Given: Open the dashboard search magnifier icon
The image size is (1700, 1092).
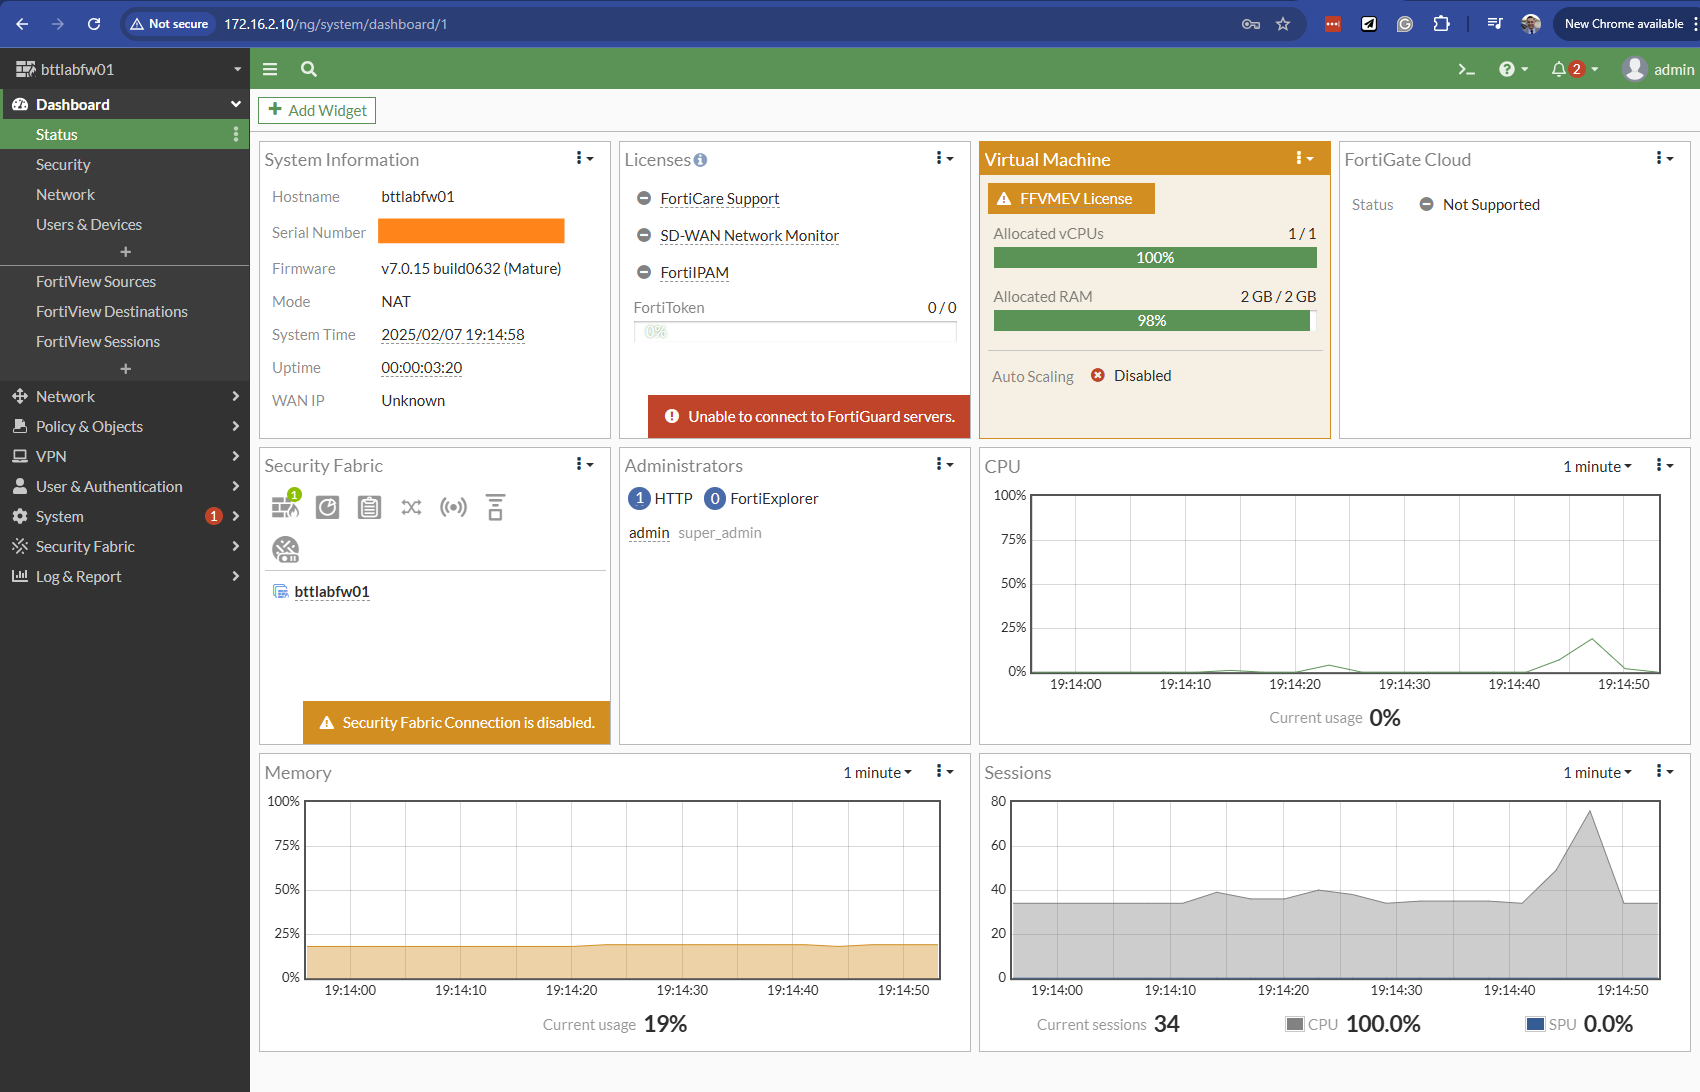Looking at the screenshot, I should tap(308, 69).
